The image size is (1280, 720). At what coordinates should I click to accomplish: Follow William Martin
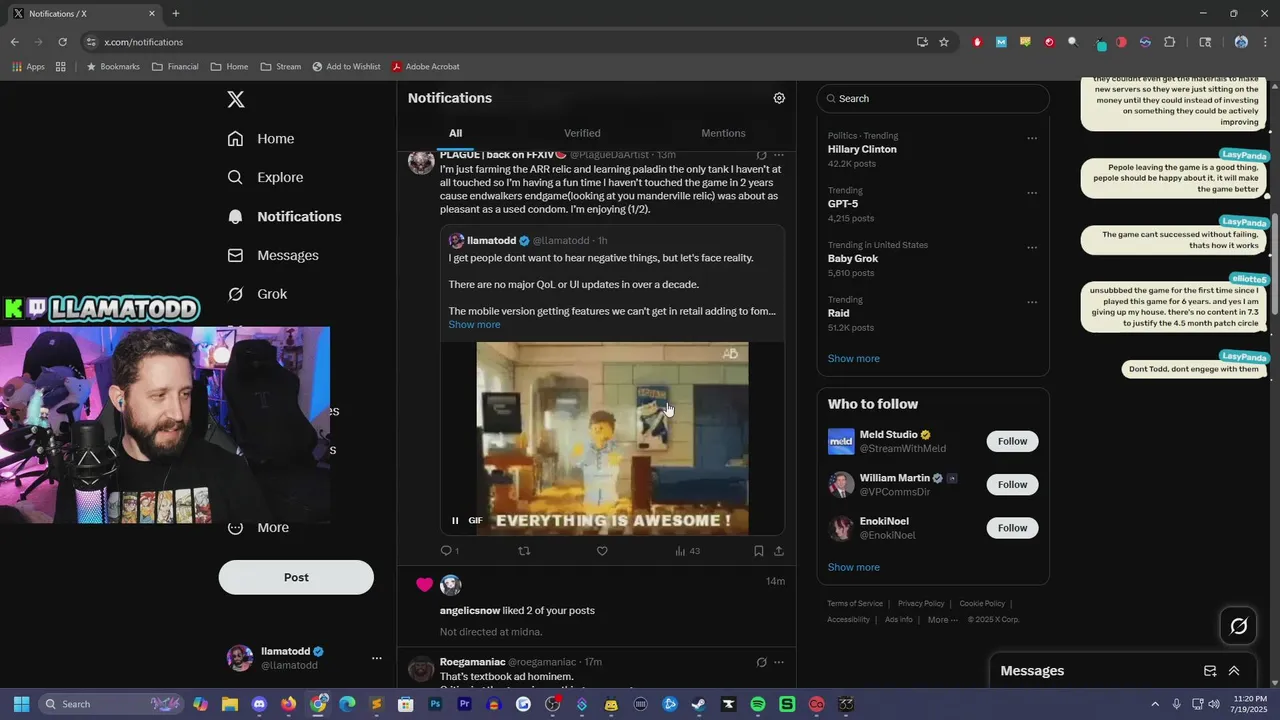coord(1012,484)
